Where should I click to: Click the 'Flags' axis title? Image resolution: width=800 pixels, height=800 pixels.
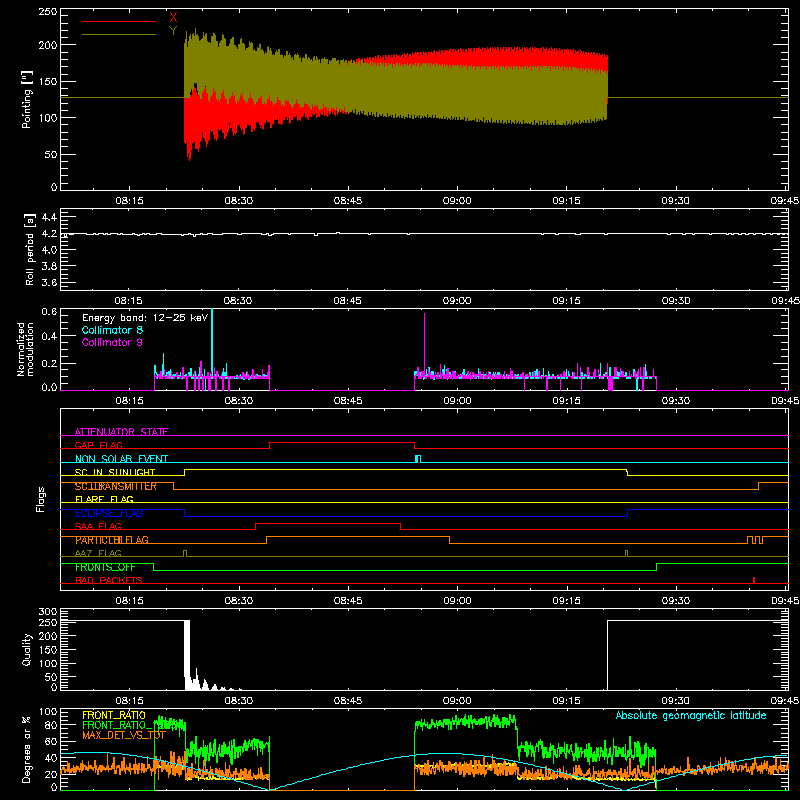click(41, 499)
